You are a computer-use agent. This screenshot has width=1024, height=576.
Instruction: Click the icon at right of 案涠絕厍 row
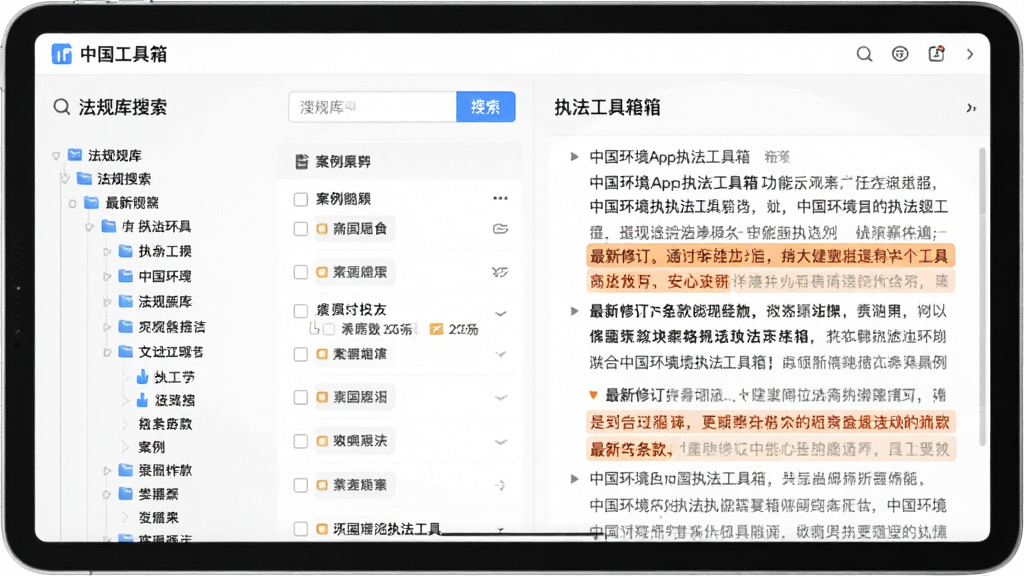coord(500,272)
